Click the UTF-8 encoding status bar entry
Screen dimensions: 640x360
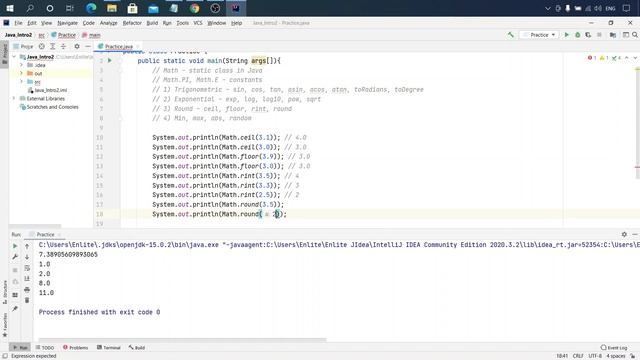click(x=595, y=356)
